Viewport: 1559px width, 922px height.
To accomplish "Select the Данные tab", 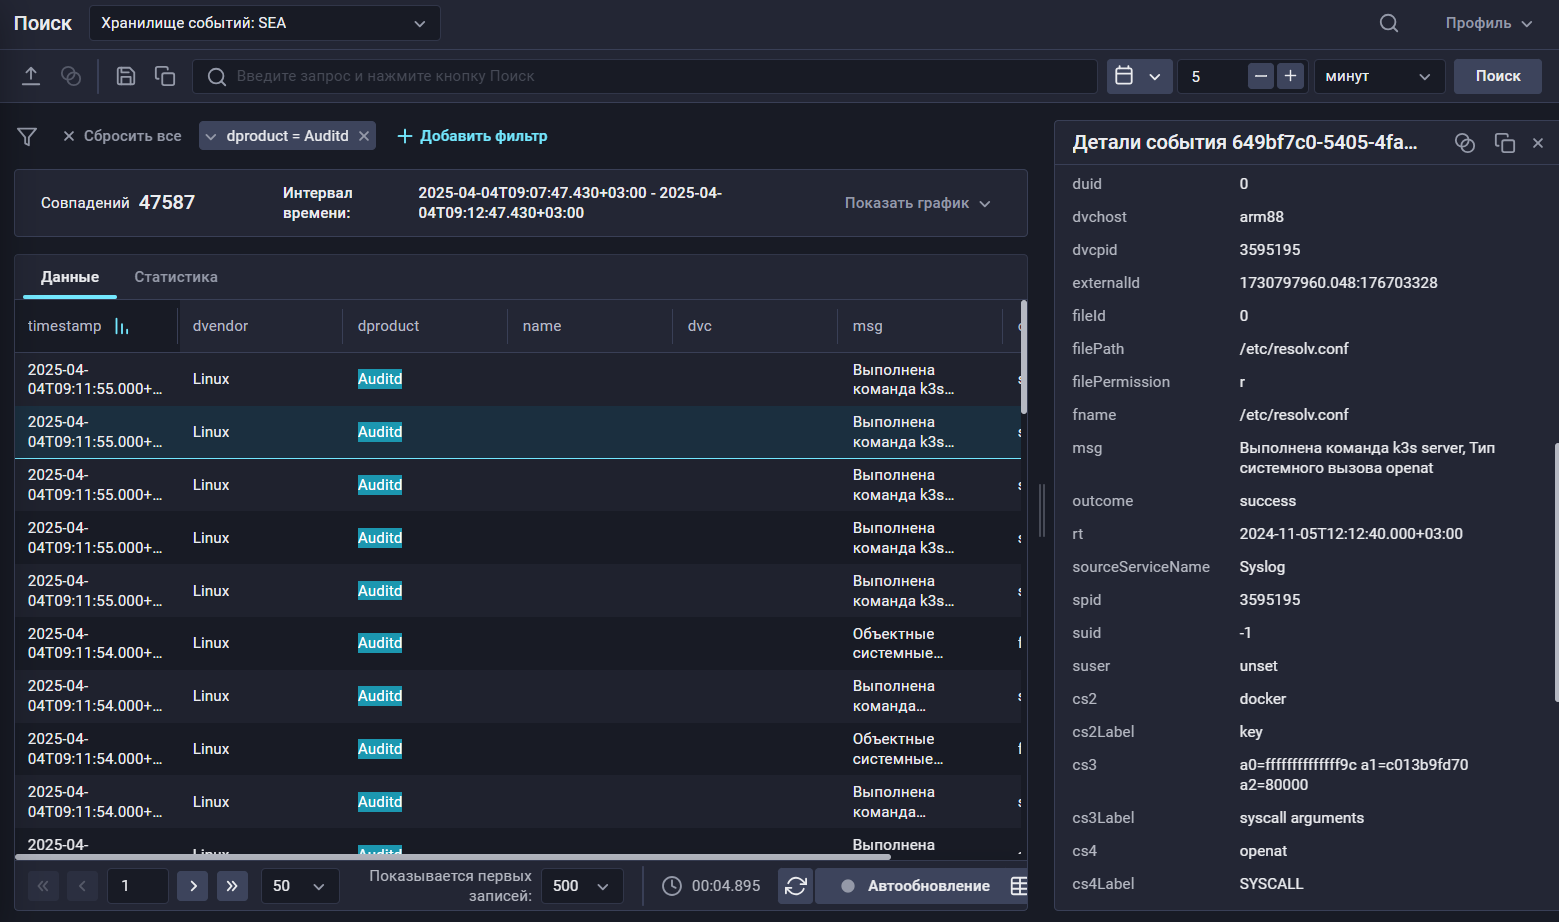I will 69,277.
